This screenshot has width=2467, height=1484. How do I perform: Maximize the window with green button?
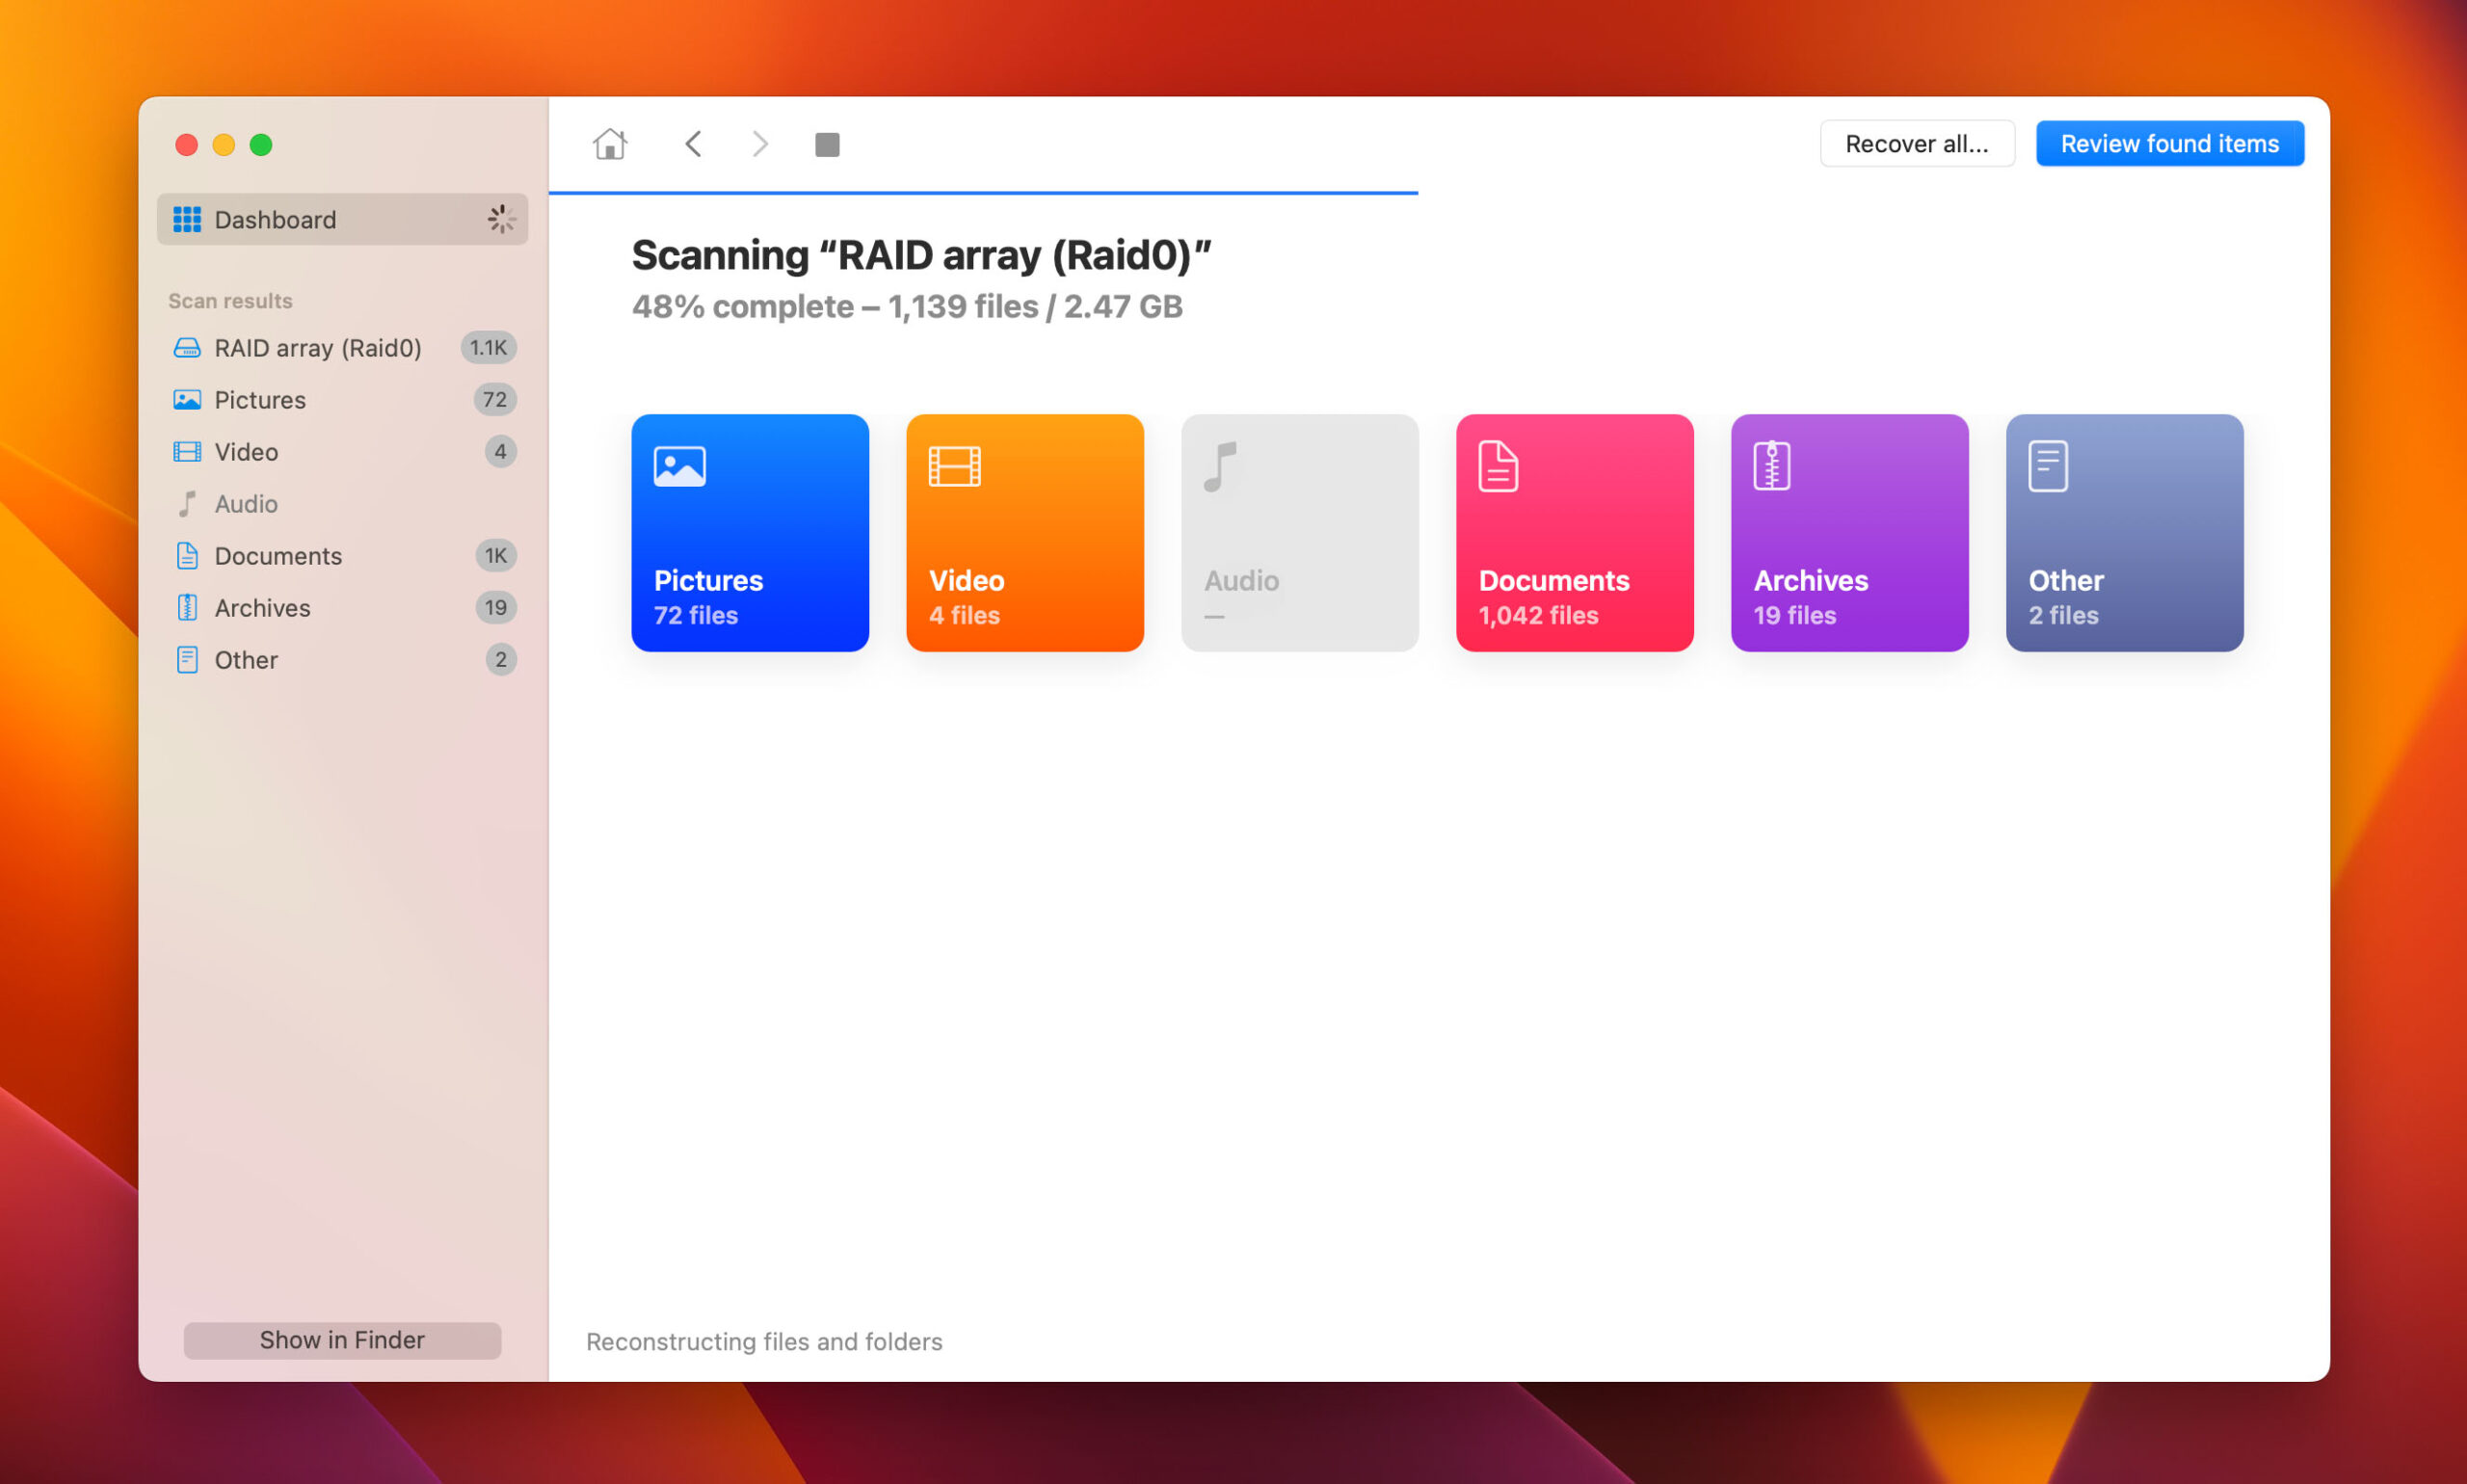point(261,145)
